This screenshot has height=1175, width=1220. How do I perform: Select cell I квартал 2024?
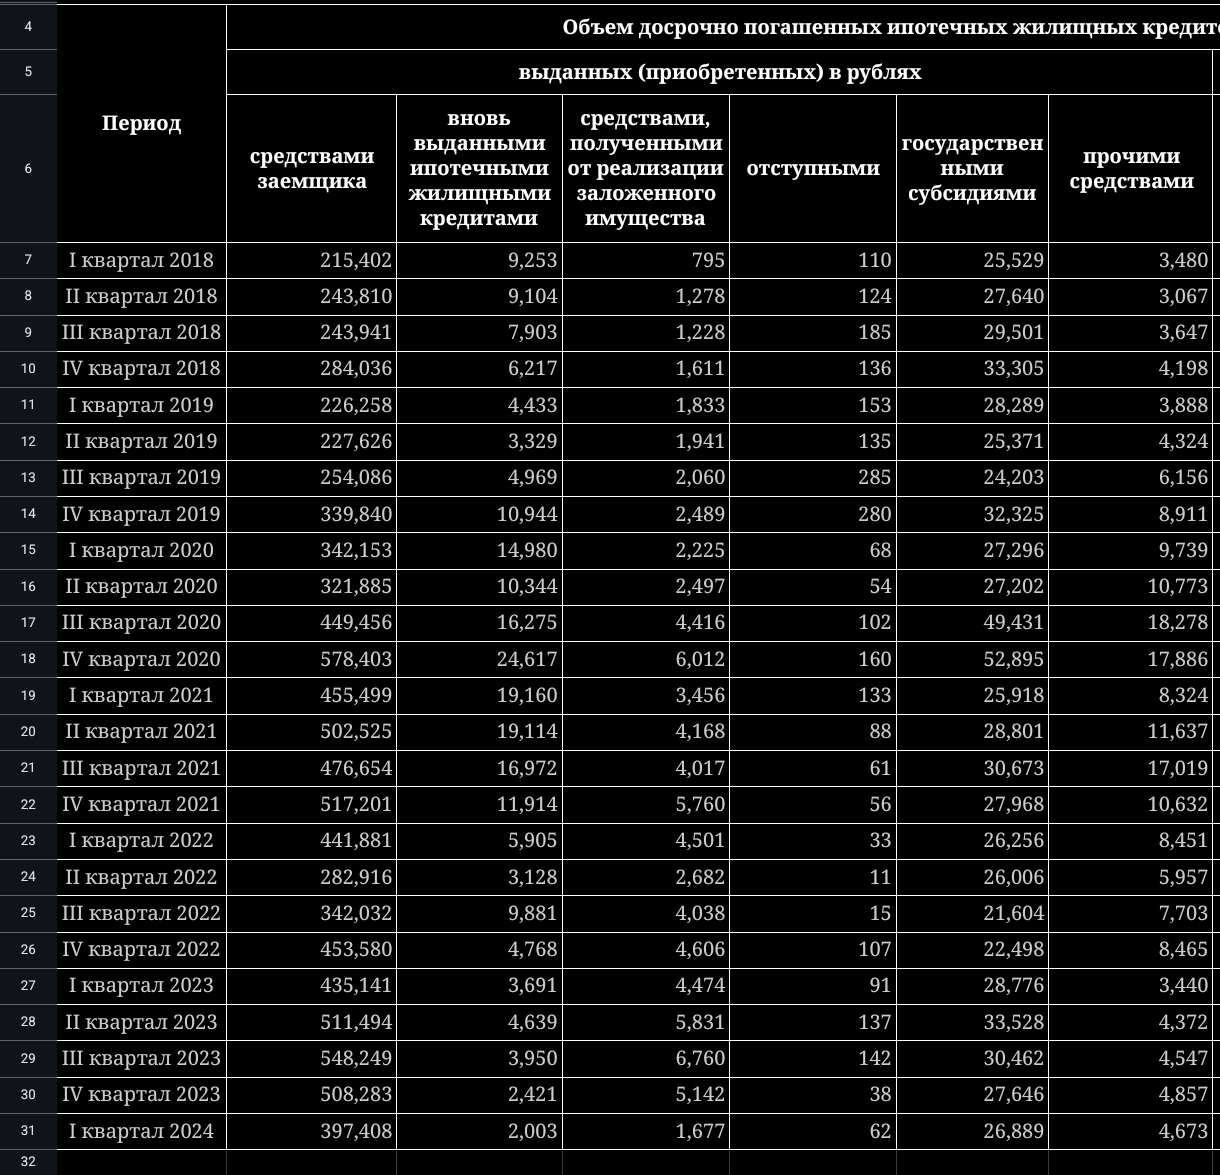pyautogui.click(x=142, y=1131)
